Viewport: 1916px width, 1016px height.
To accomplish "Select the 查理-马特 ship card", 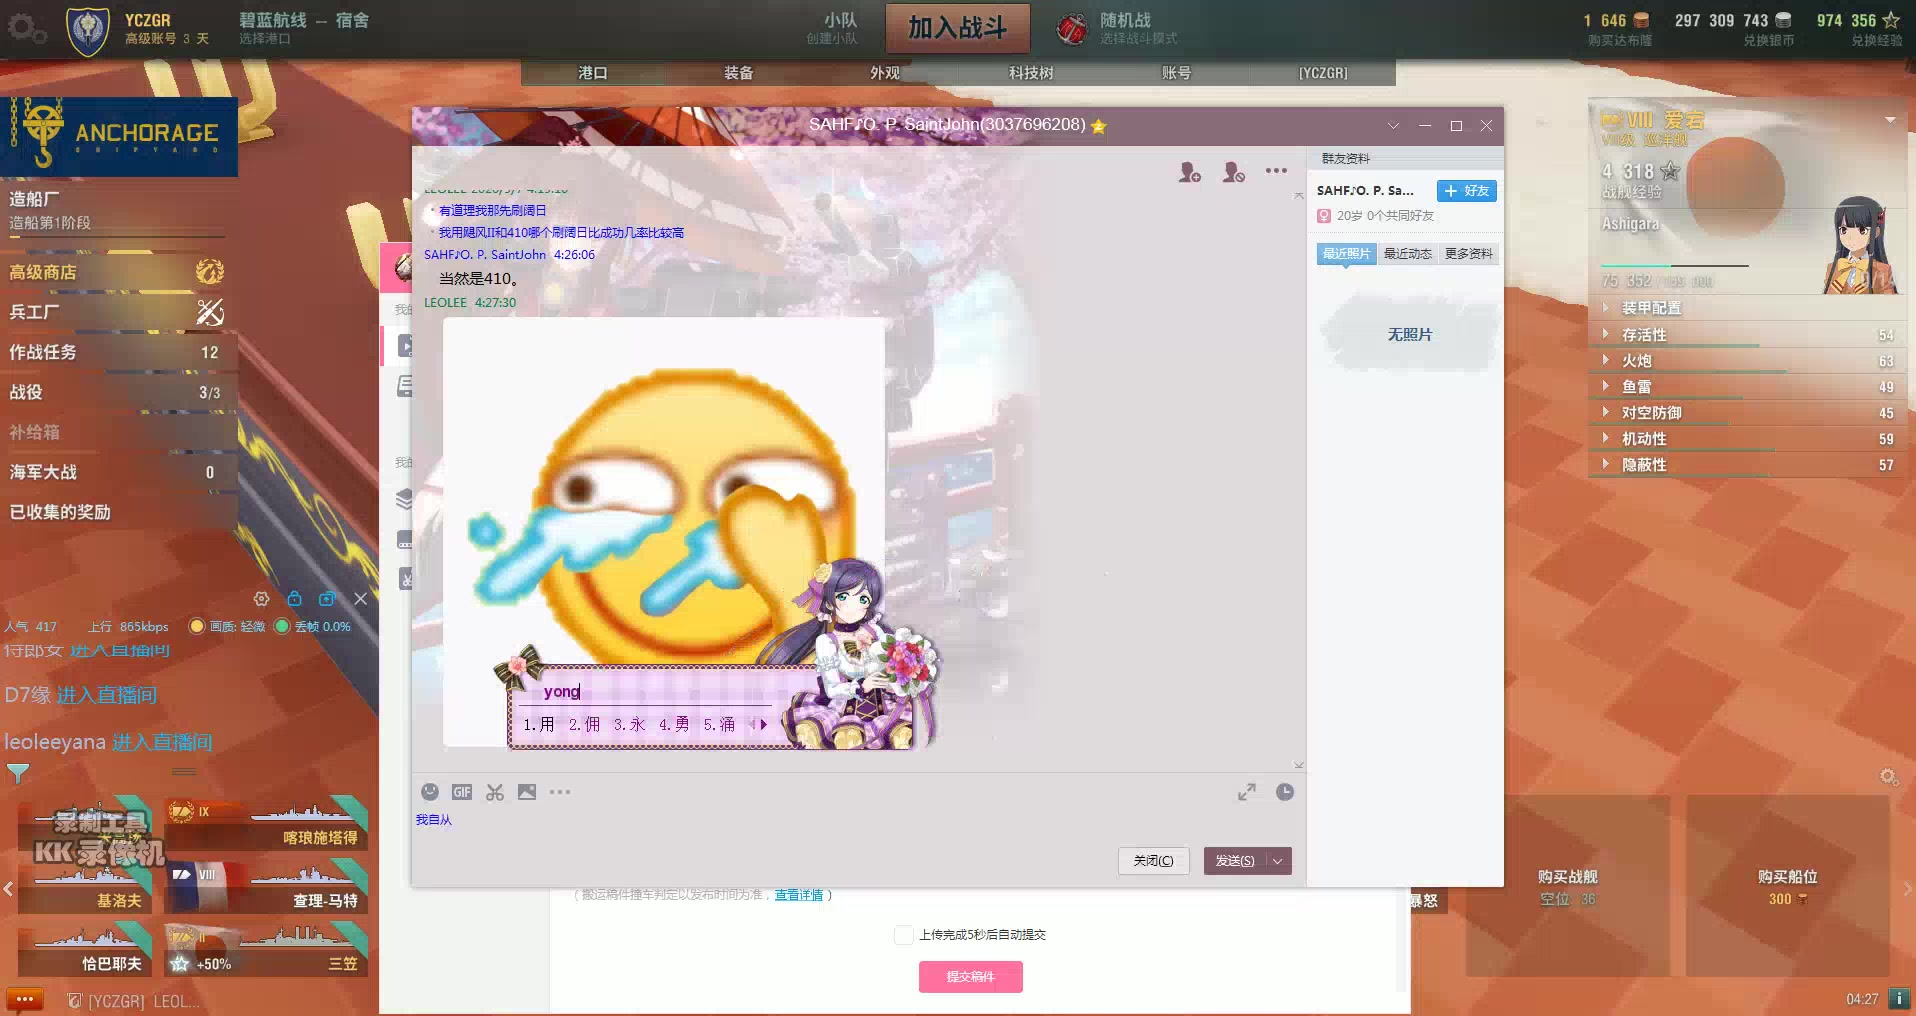I will pos(267,886).
